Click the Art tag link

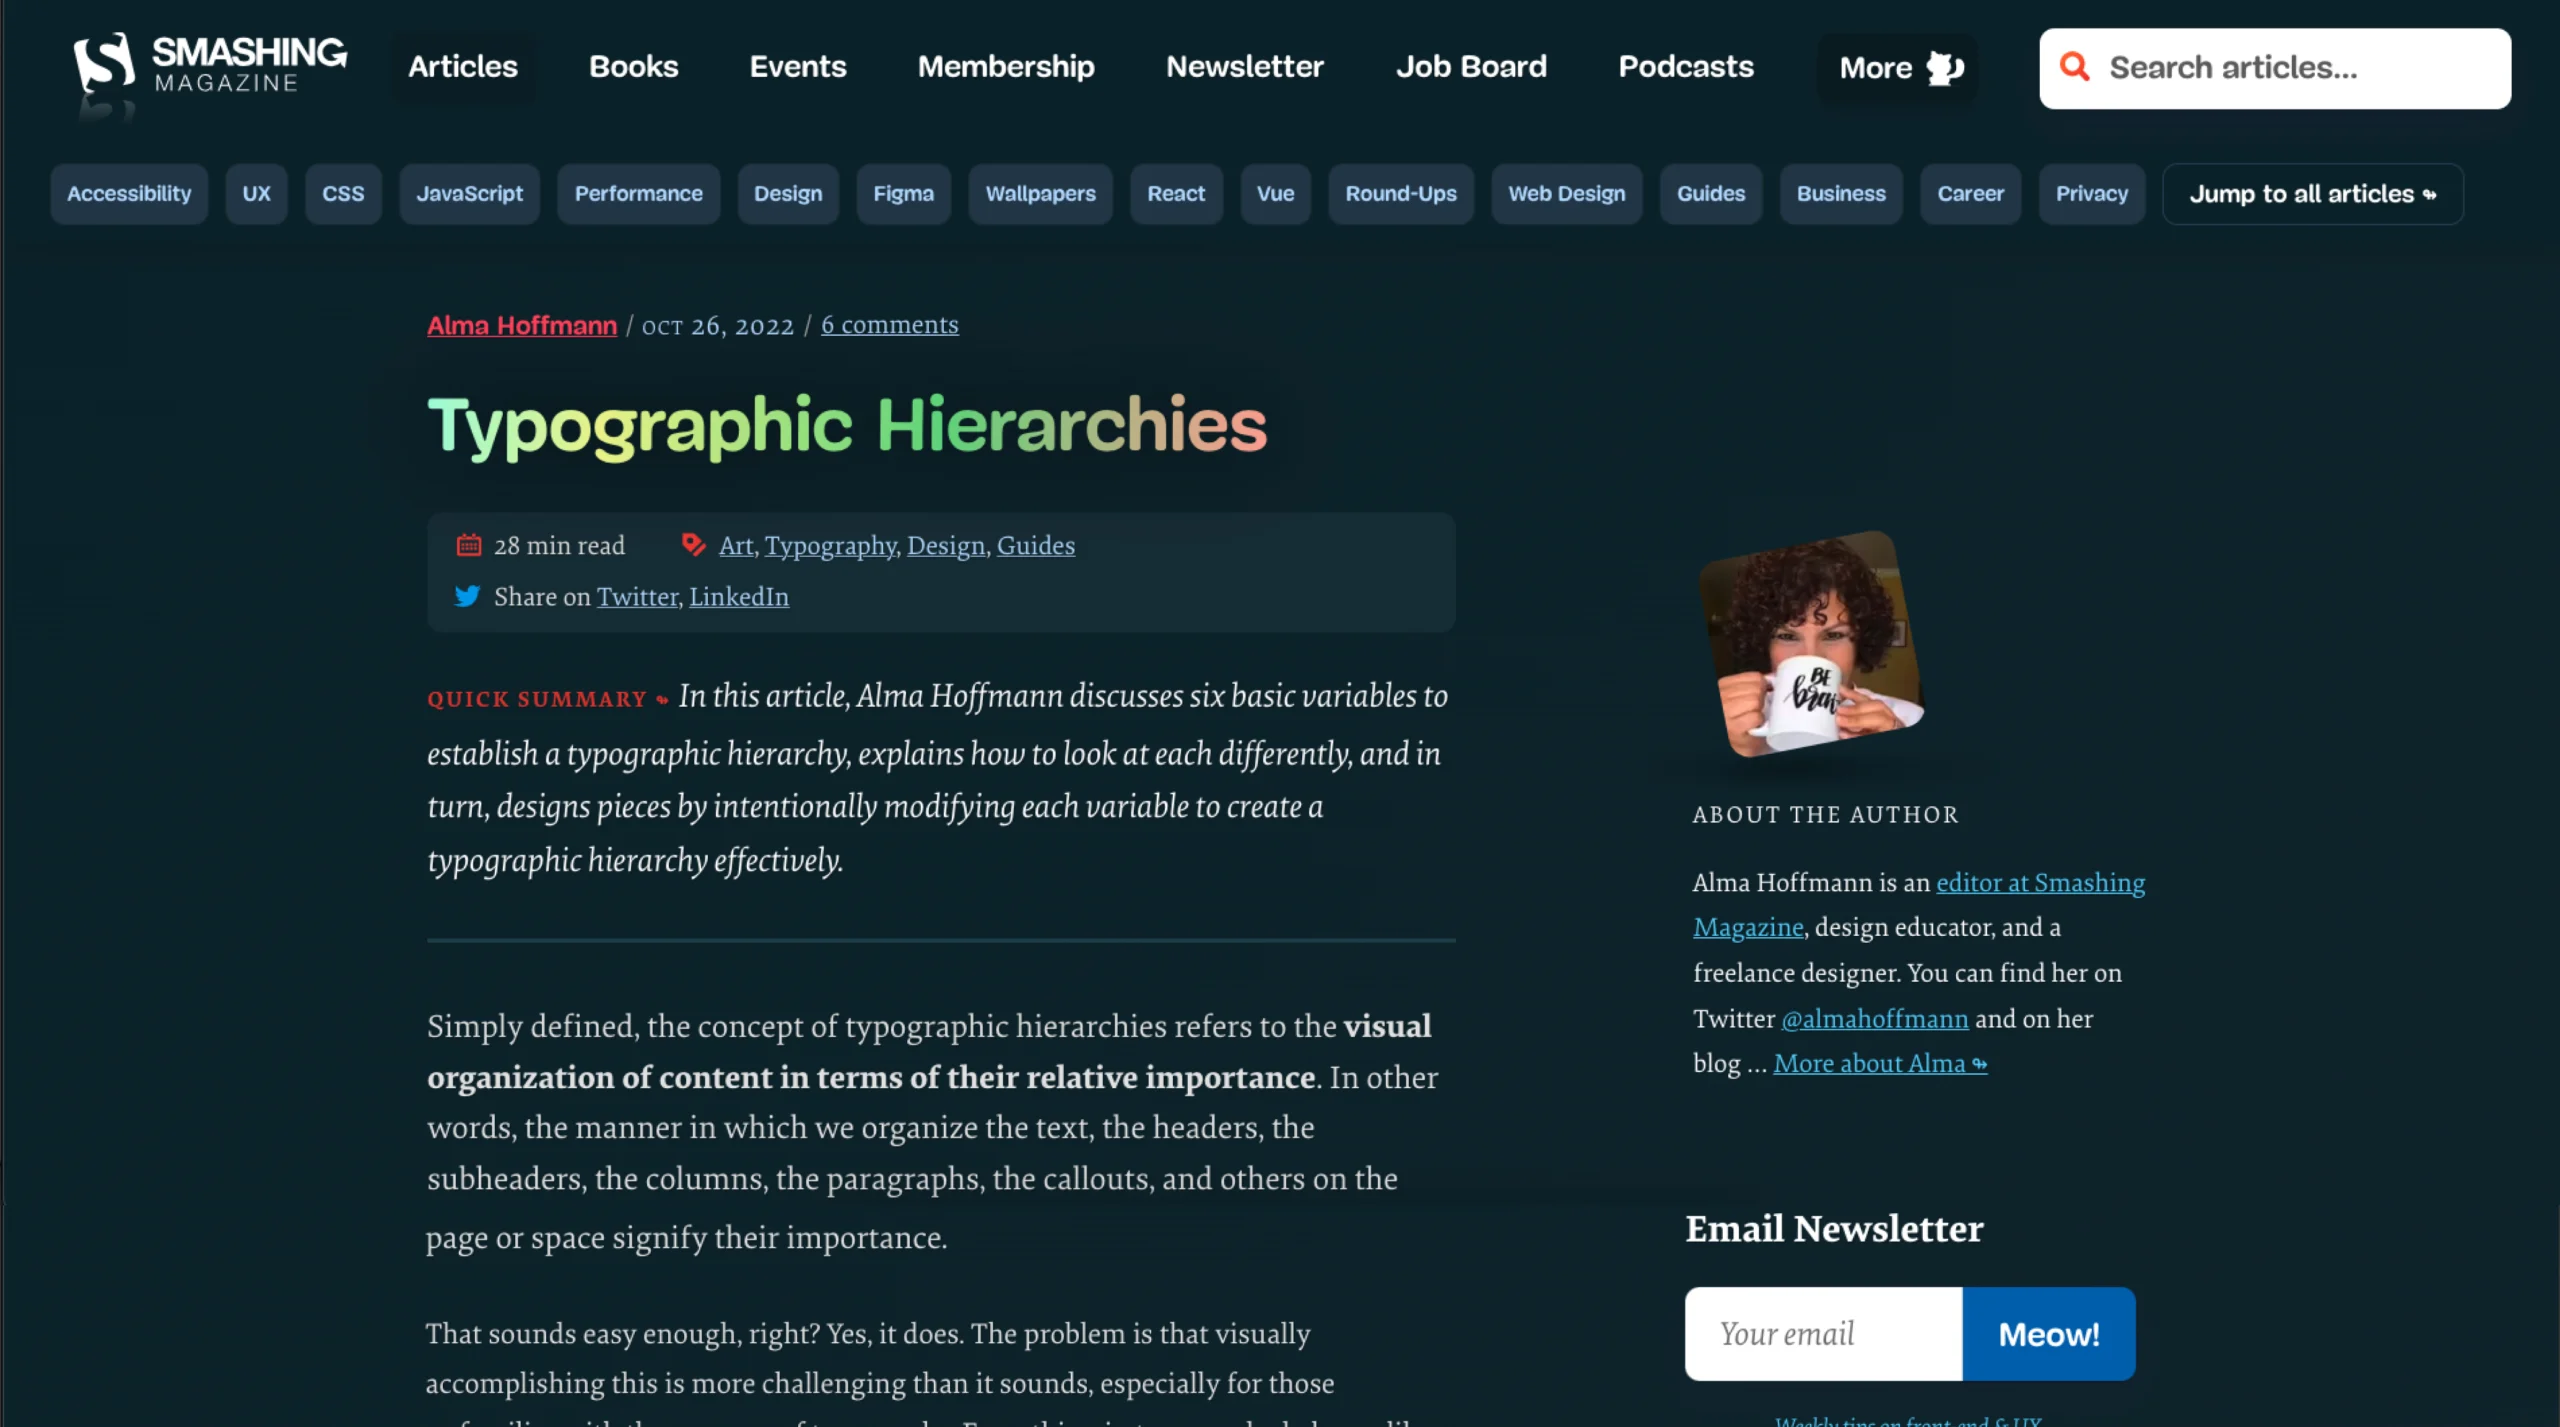click(735, 545)
